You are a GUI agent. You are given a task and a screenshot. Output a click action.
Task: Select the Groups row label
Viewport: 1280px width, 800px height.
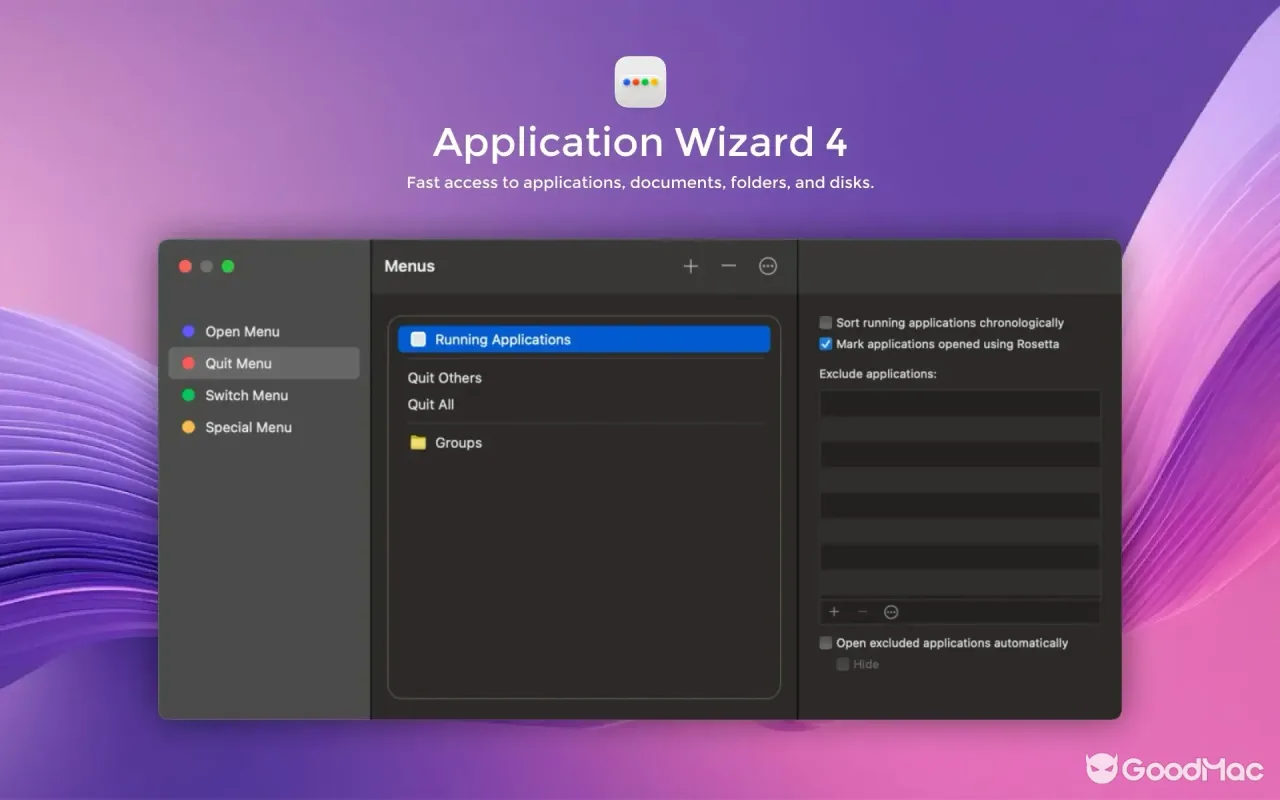[x=459, y=443]
